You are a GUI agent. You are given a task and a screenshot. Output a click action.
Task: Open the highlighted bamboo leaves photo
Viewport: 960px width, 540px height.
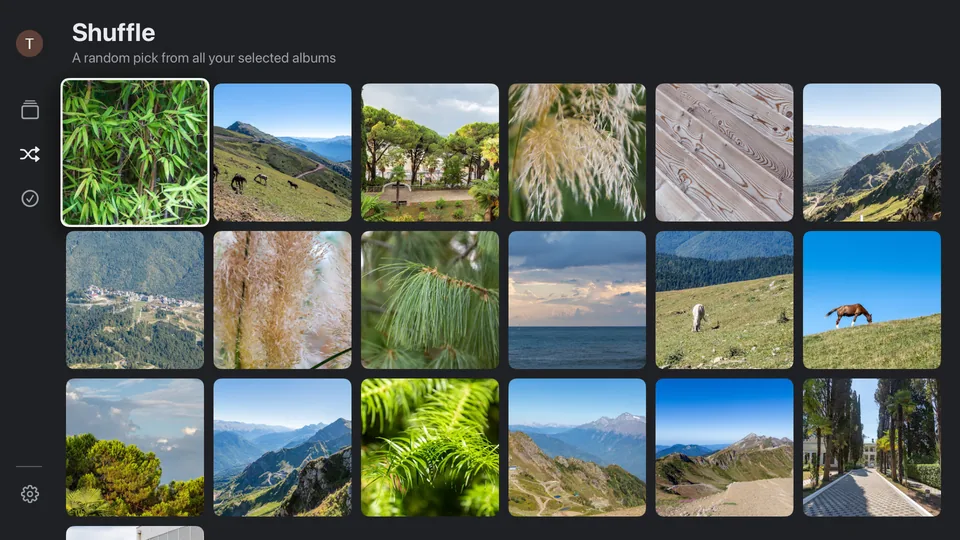pos(135,152)
